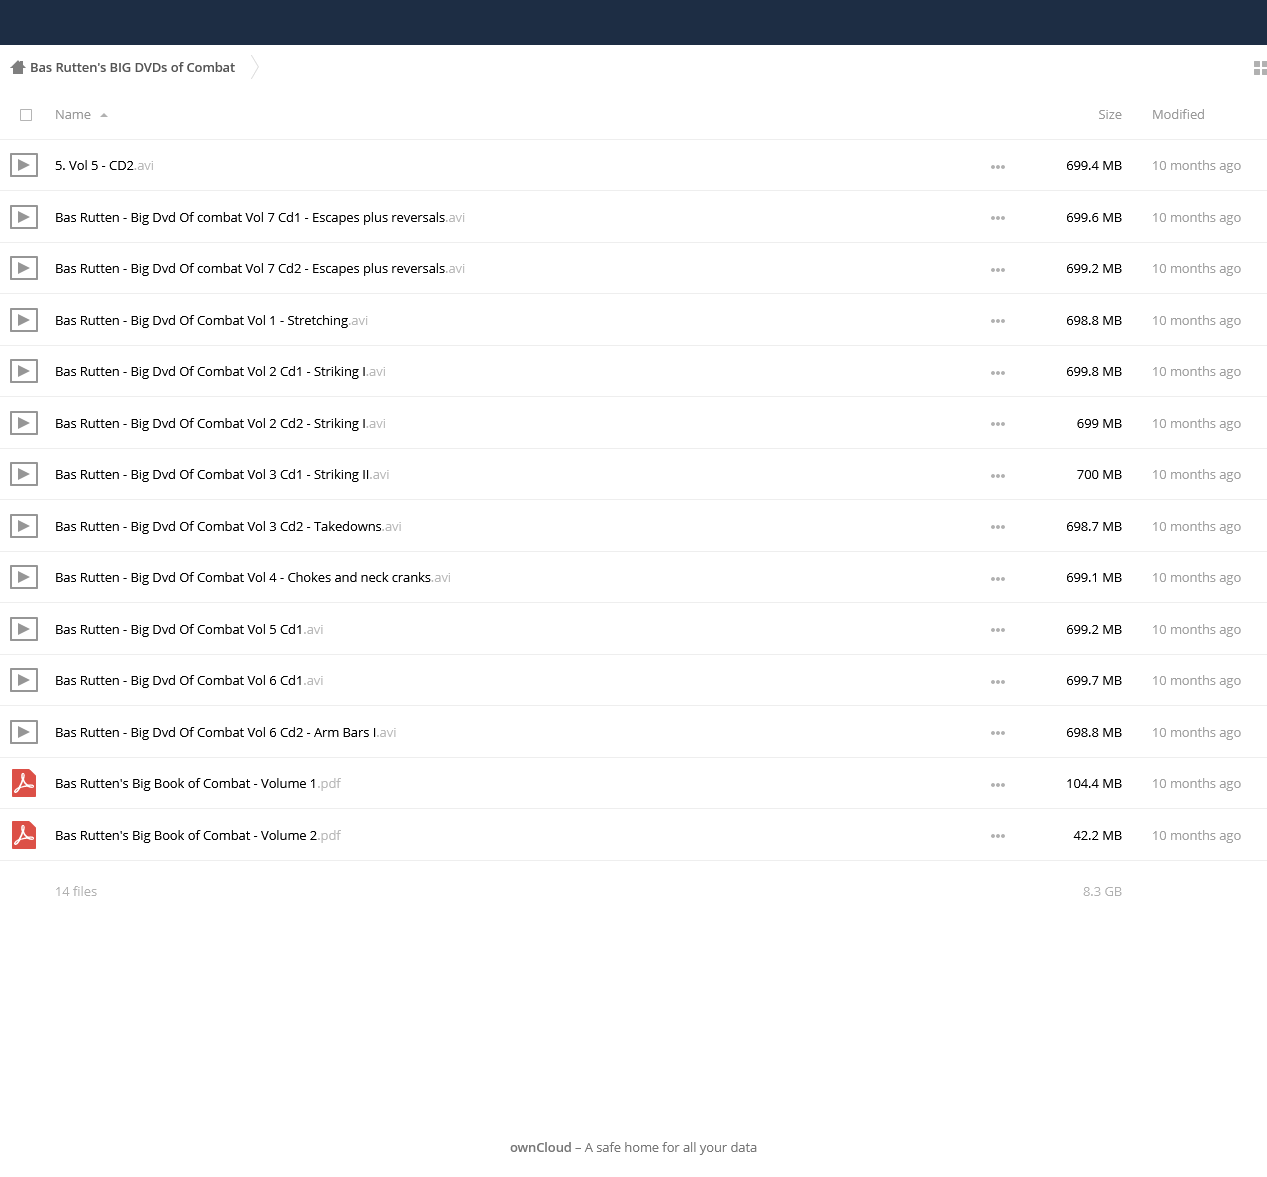Open Big Dvd Of Combat Vol 6 Cd1 file
The height and width of the screenshot is (1177, 1267).
[x=189, y=680]
